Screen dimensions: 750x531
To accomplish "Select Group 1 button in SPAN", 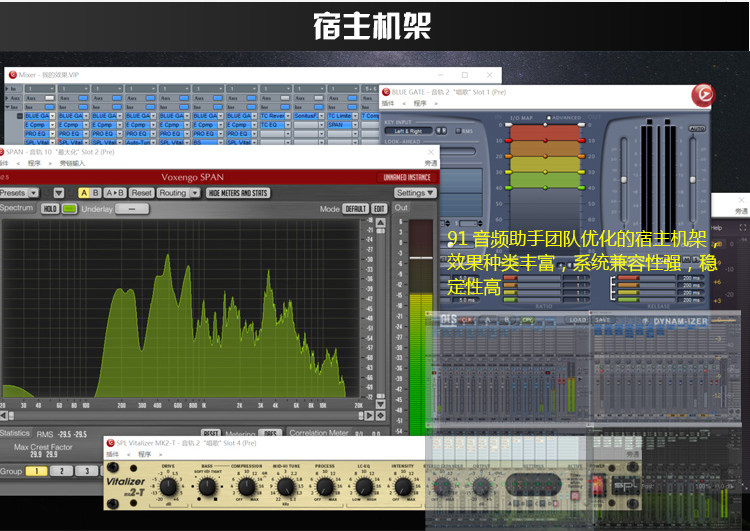I will tap(36, 471).
